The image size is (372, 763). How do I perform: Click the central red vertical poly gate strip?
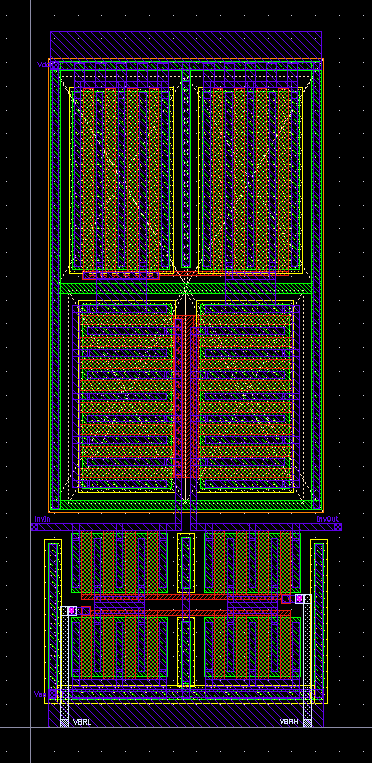186,397
